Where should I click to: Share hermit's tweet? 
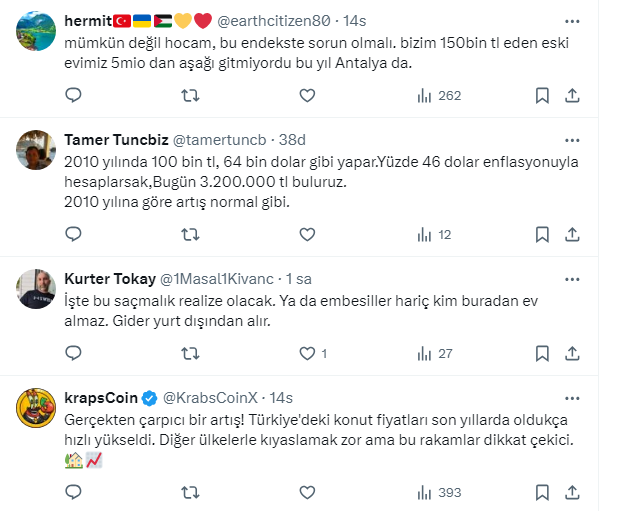pos(572,96)
